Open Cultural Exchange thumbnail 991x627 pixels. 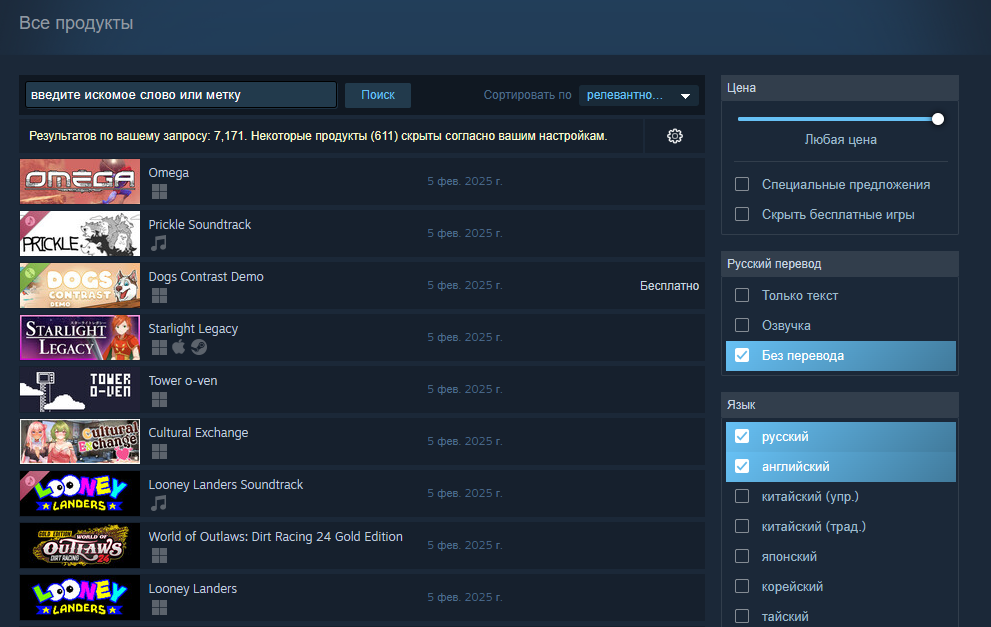[x=80, y=441]
